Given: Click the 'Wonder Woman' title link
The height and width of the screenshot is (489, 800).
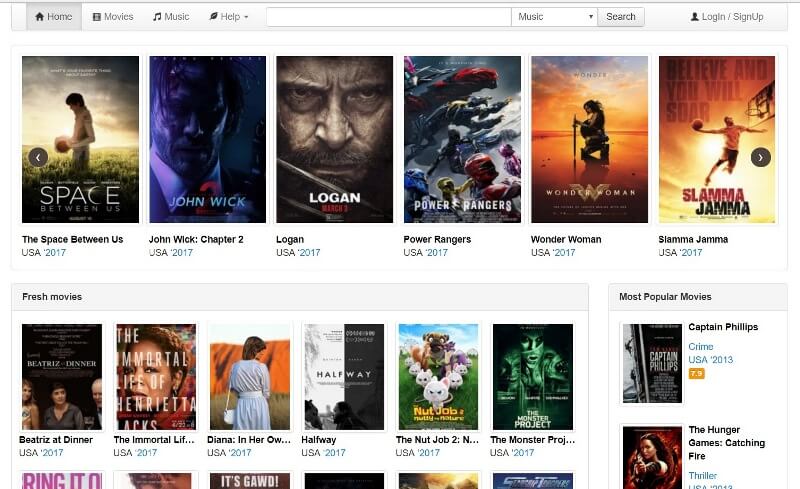Looking at the screenshot, I should (566, 239).
